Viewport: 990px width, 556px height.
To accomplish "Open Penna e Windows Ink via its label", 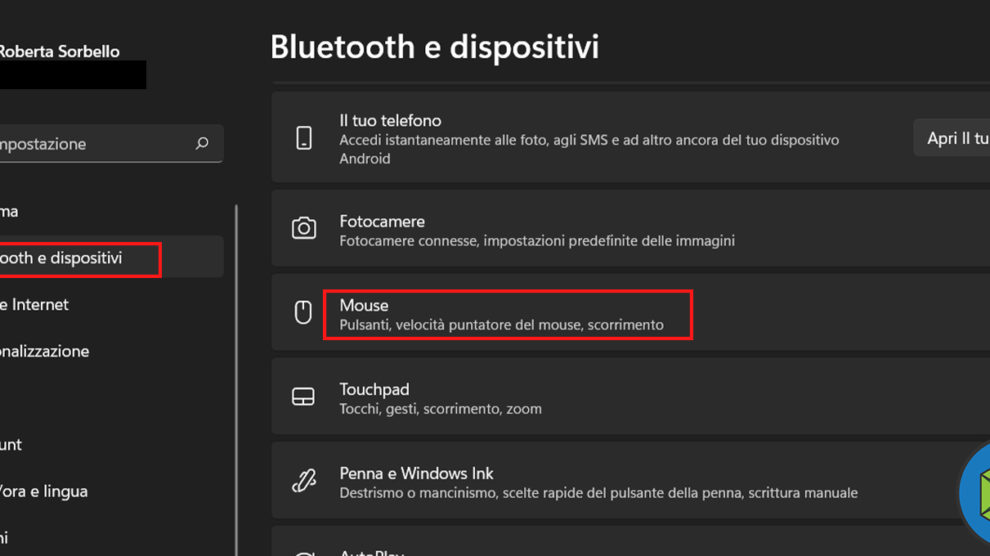I will [416, 473].
